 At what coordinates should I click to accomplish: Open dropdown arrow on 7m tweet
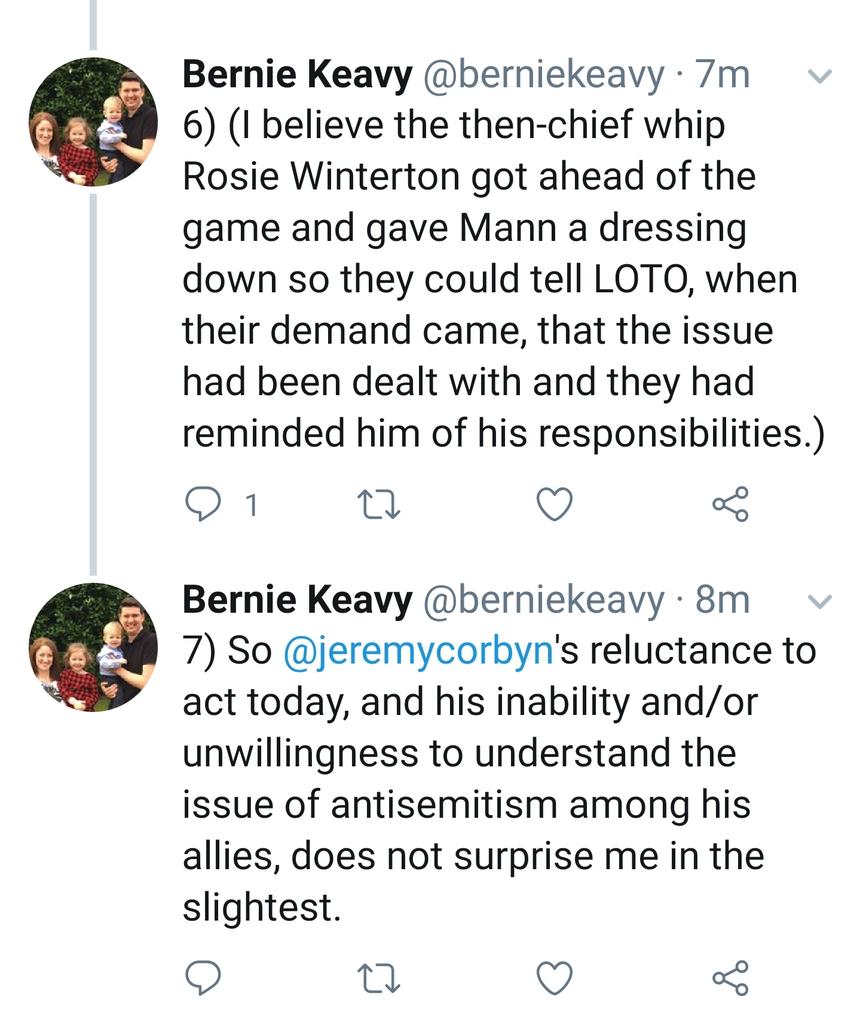(x=819, y=76)
